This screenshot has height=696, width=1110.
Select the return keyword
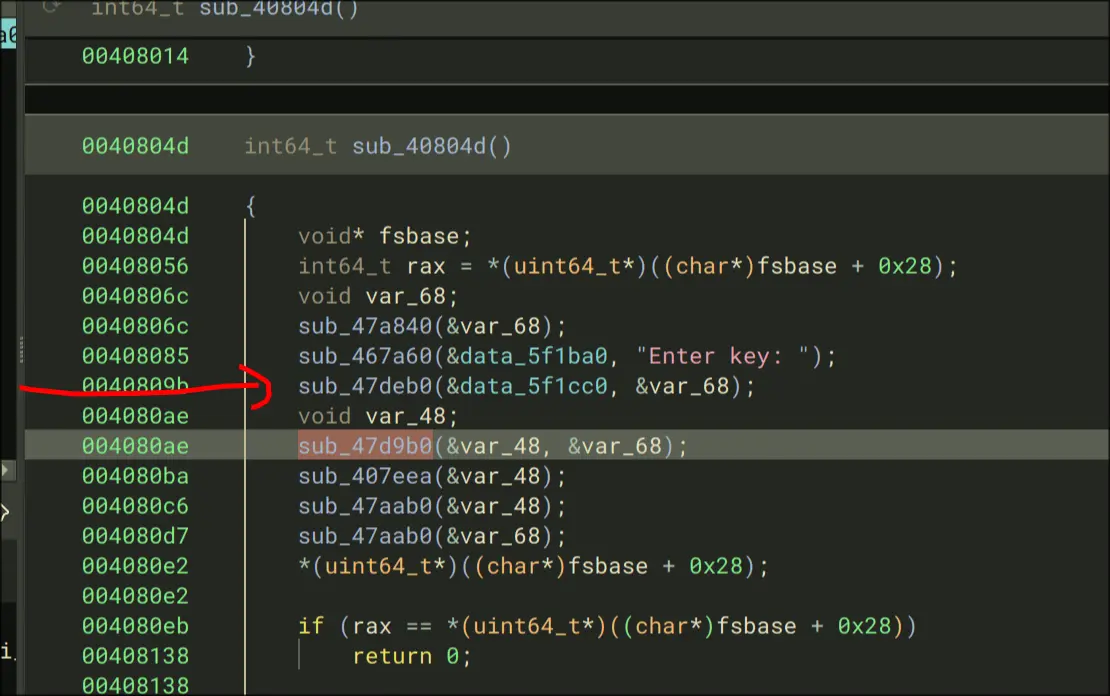coord(392,656)
